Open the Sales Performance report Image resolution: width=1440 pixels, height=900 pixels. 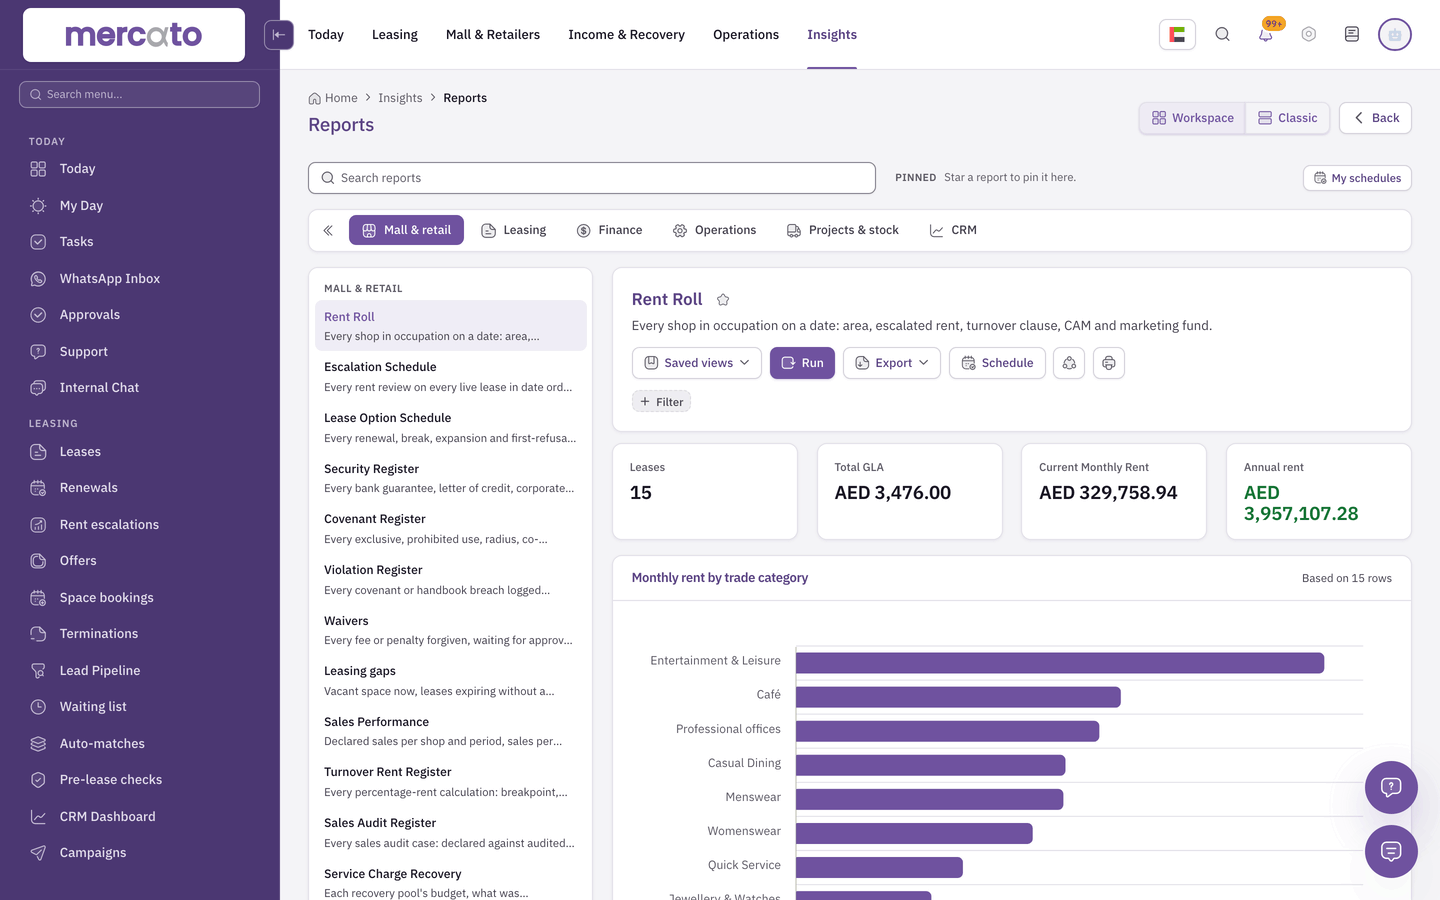pyautogui.click(x=450, y=731)
